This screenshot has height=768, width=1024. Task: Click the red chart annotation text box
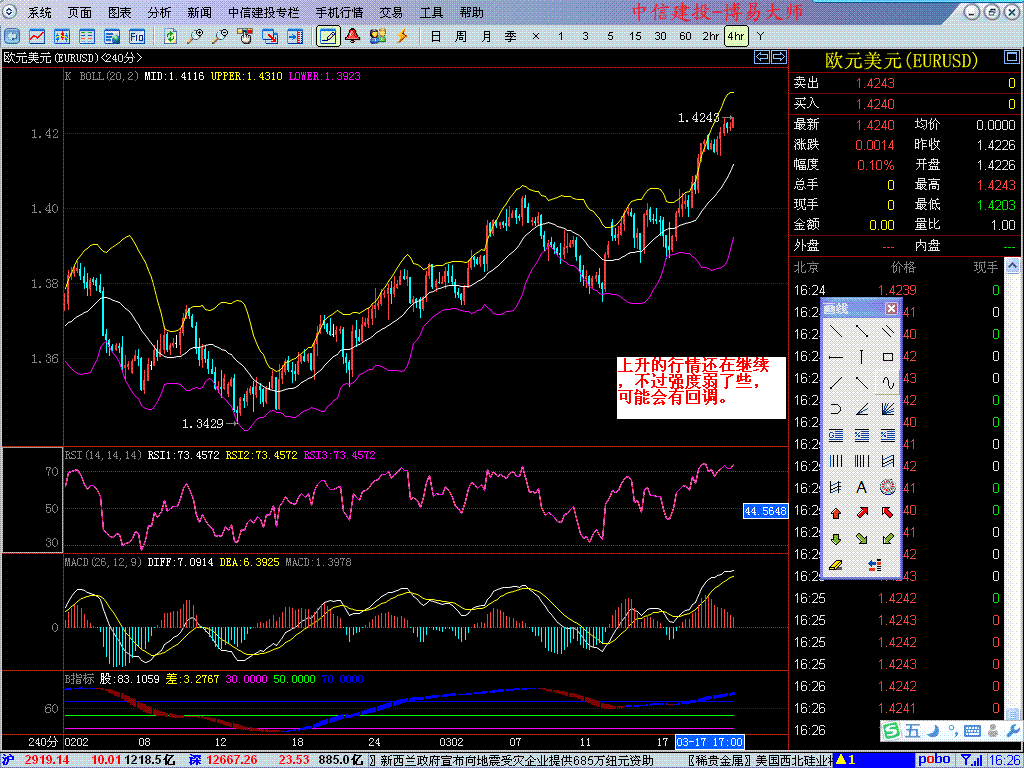pyautogui.click(x=701, y=388)
